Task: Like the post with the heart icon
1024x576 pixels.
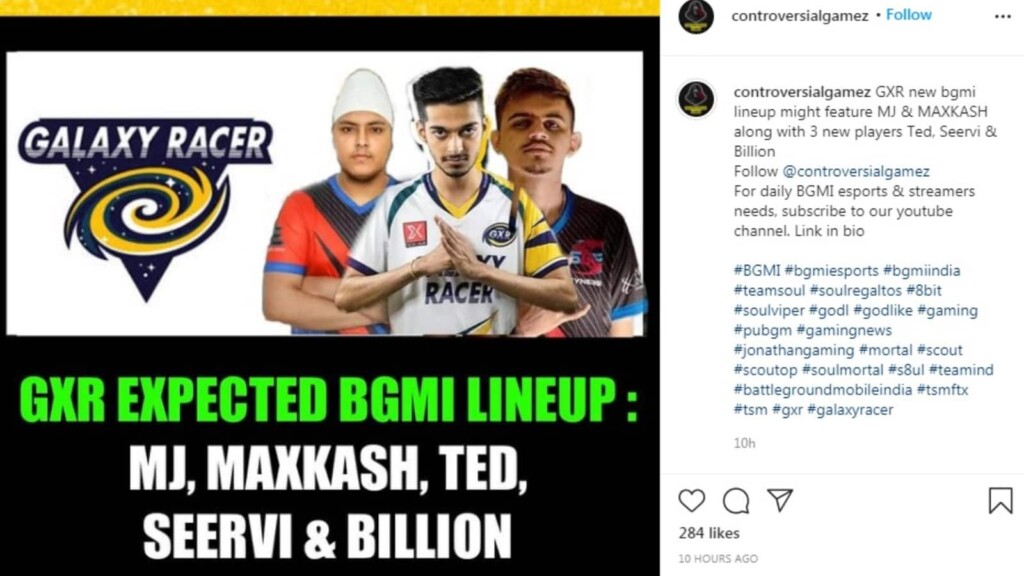Action: click(692, 501)
